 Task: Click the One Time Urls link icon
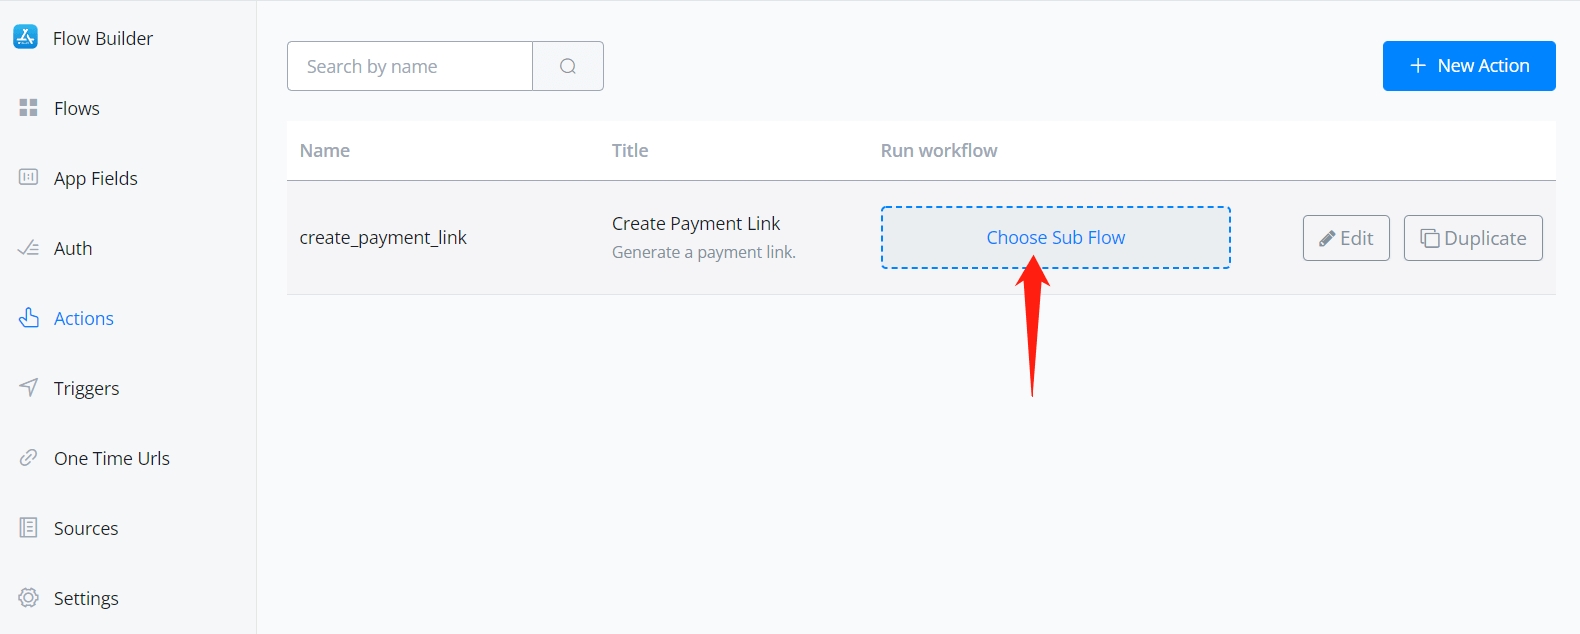[x=28, y=458]
